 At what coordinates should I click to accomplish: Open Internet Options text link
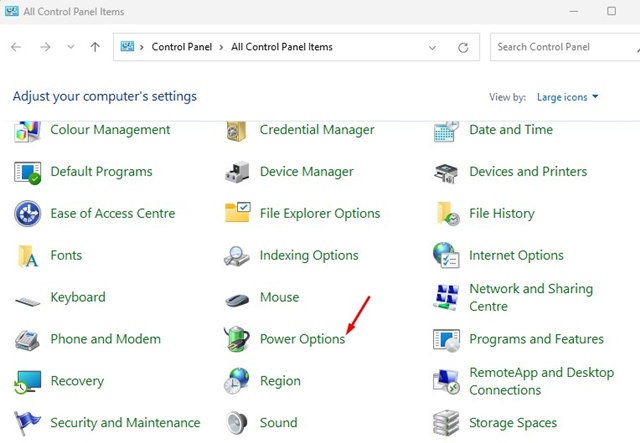click(x=516, y=256)
